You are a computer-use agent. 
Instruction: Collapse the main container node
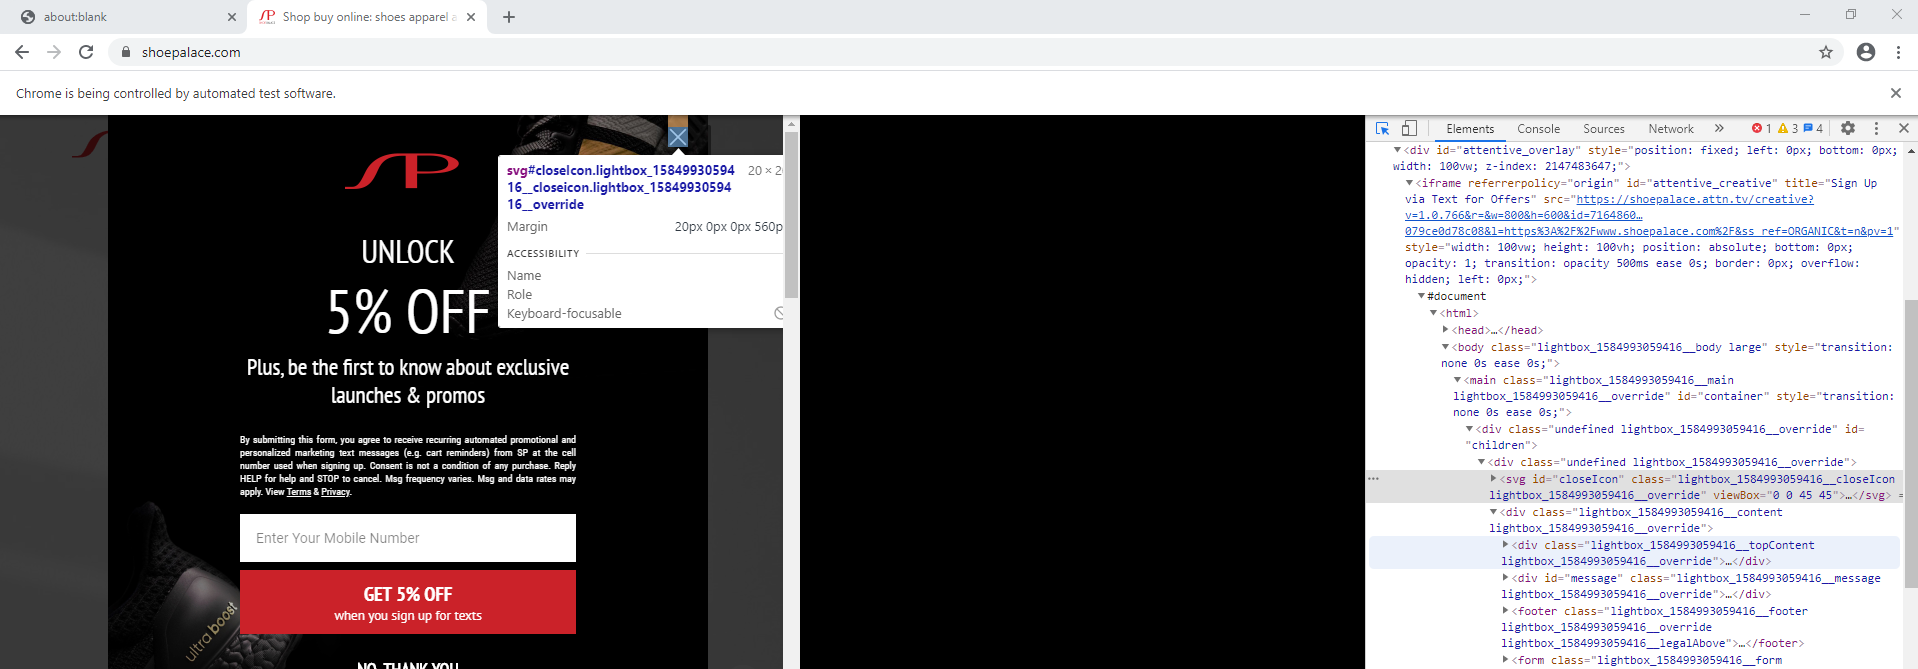coord(1457,380)
